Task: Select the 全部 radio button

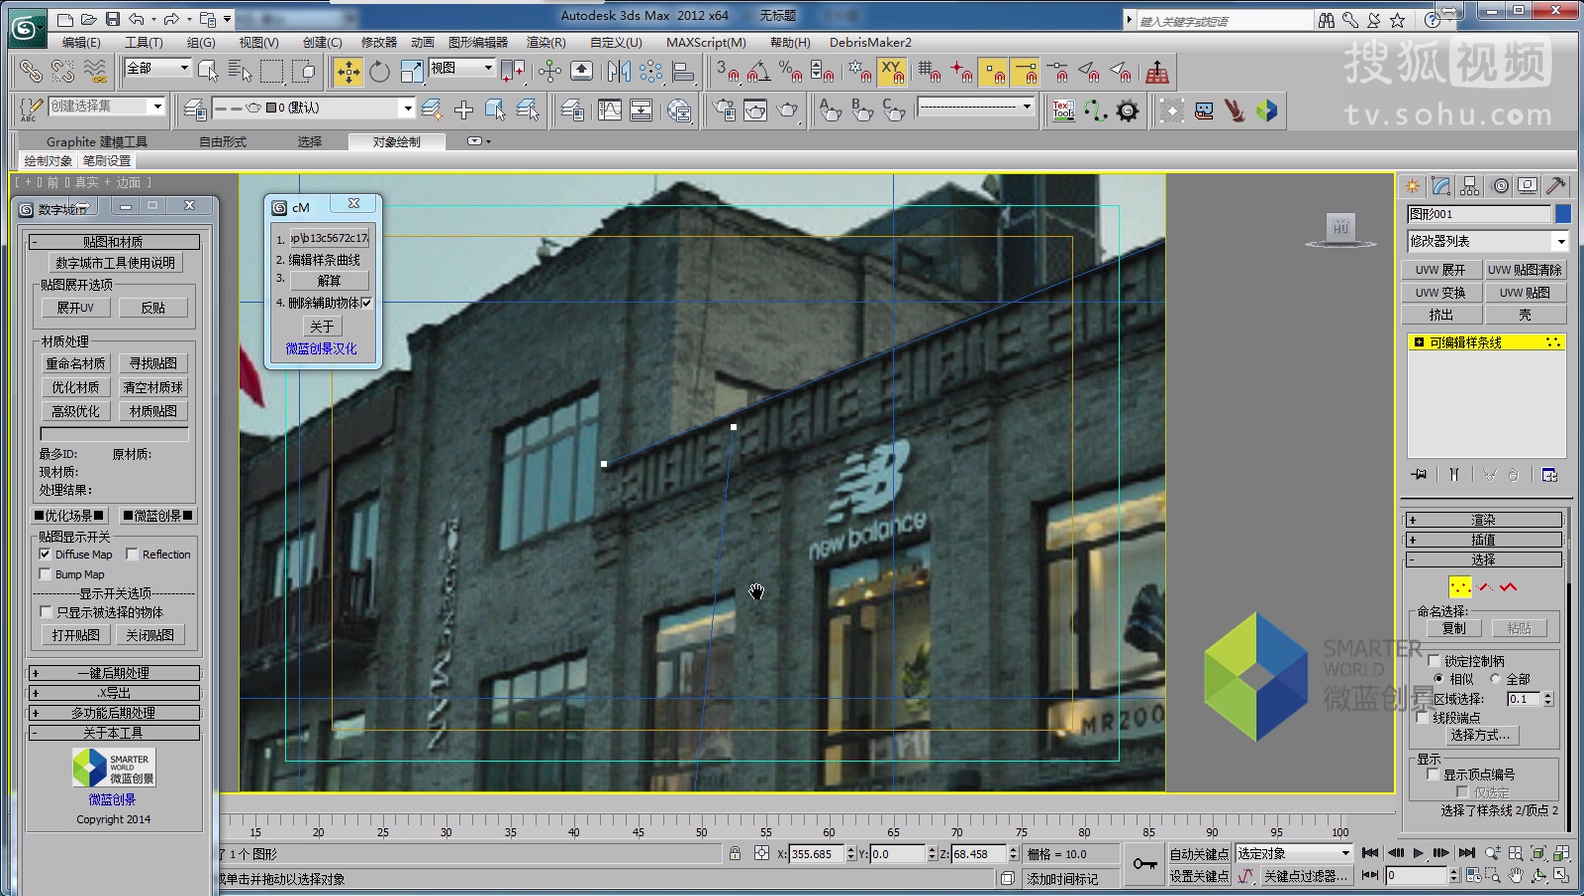Action: point(1495,679)
